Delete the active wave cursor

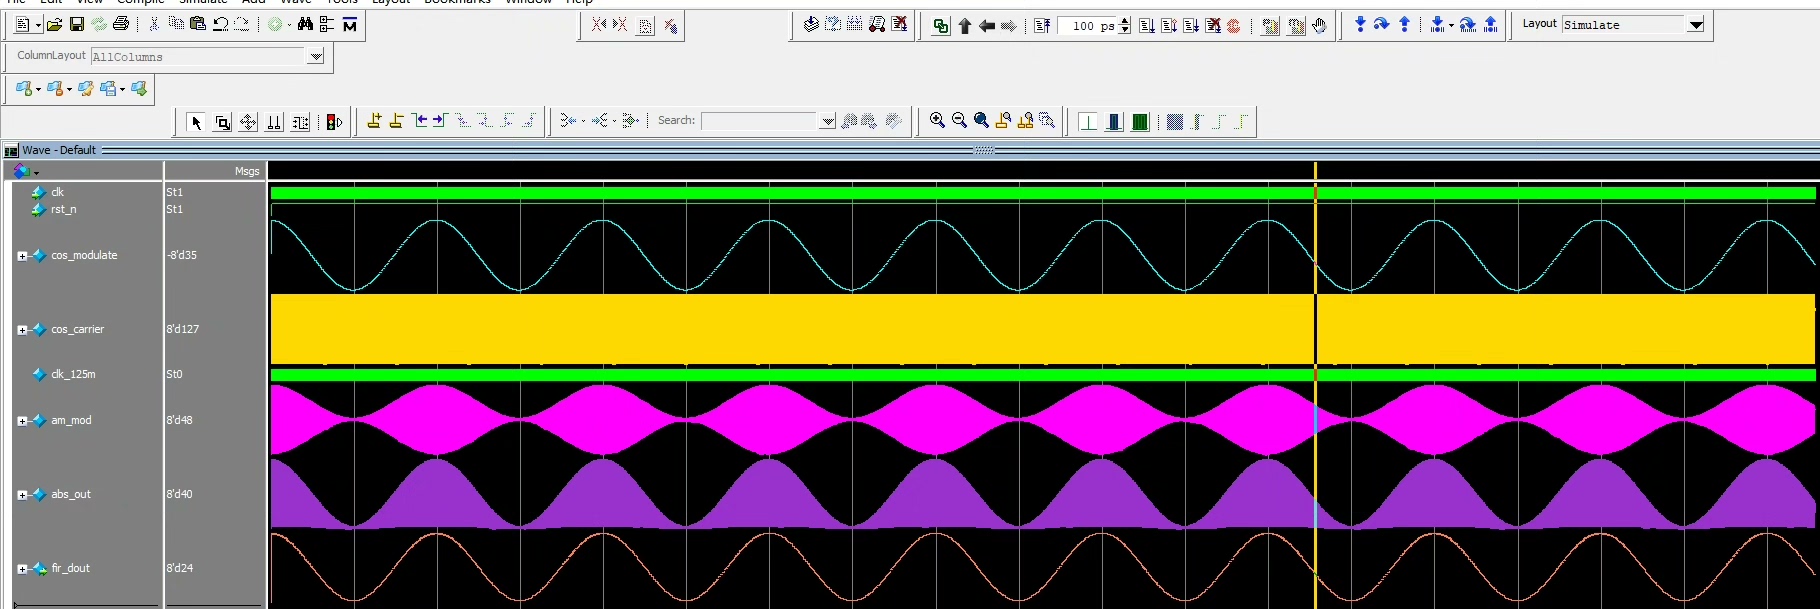(396, 121)
